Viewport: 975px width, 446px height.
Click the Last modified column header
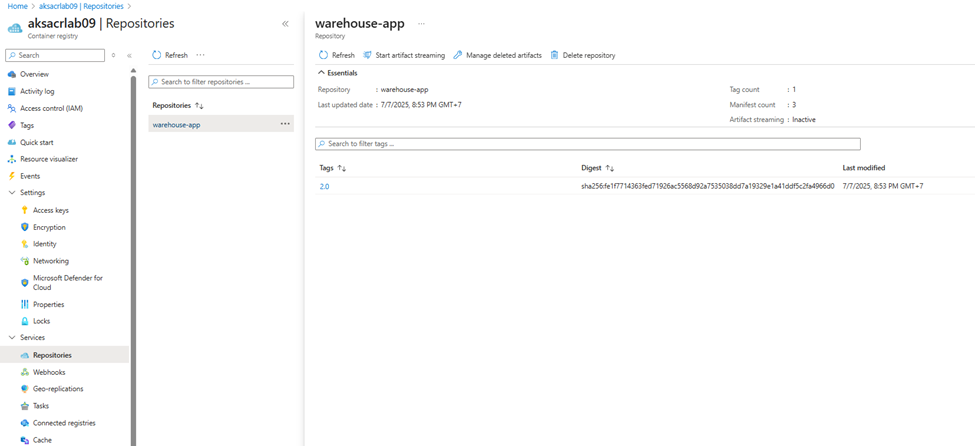pyautogui.click(x=864, y=168)
